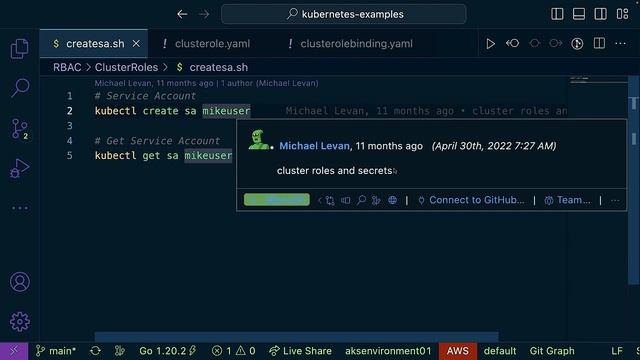The image size is (640, 360).
Task: Click line number 4 in the gutter
Action: coord(69,141)
